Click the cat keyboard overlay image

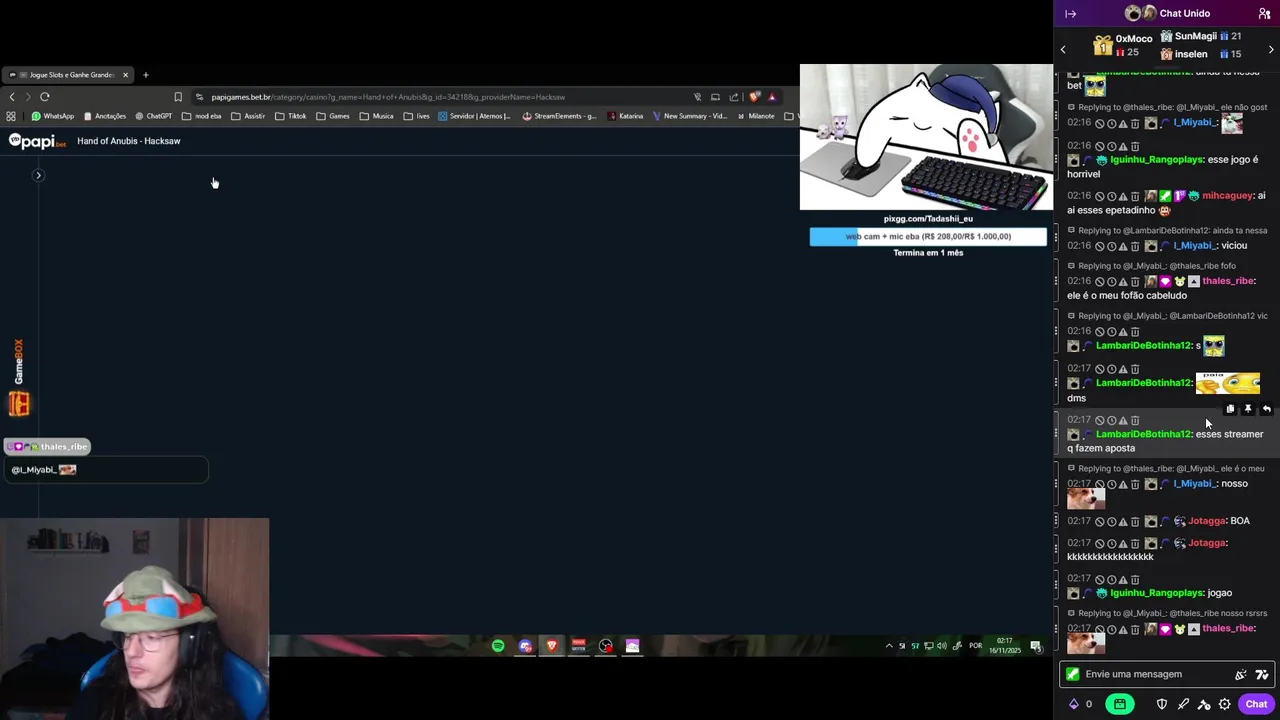926,137
